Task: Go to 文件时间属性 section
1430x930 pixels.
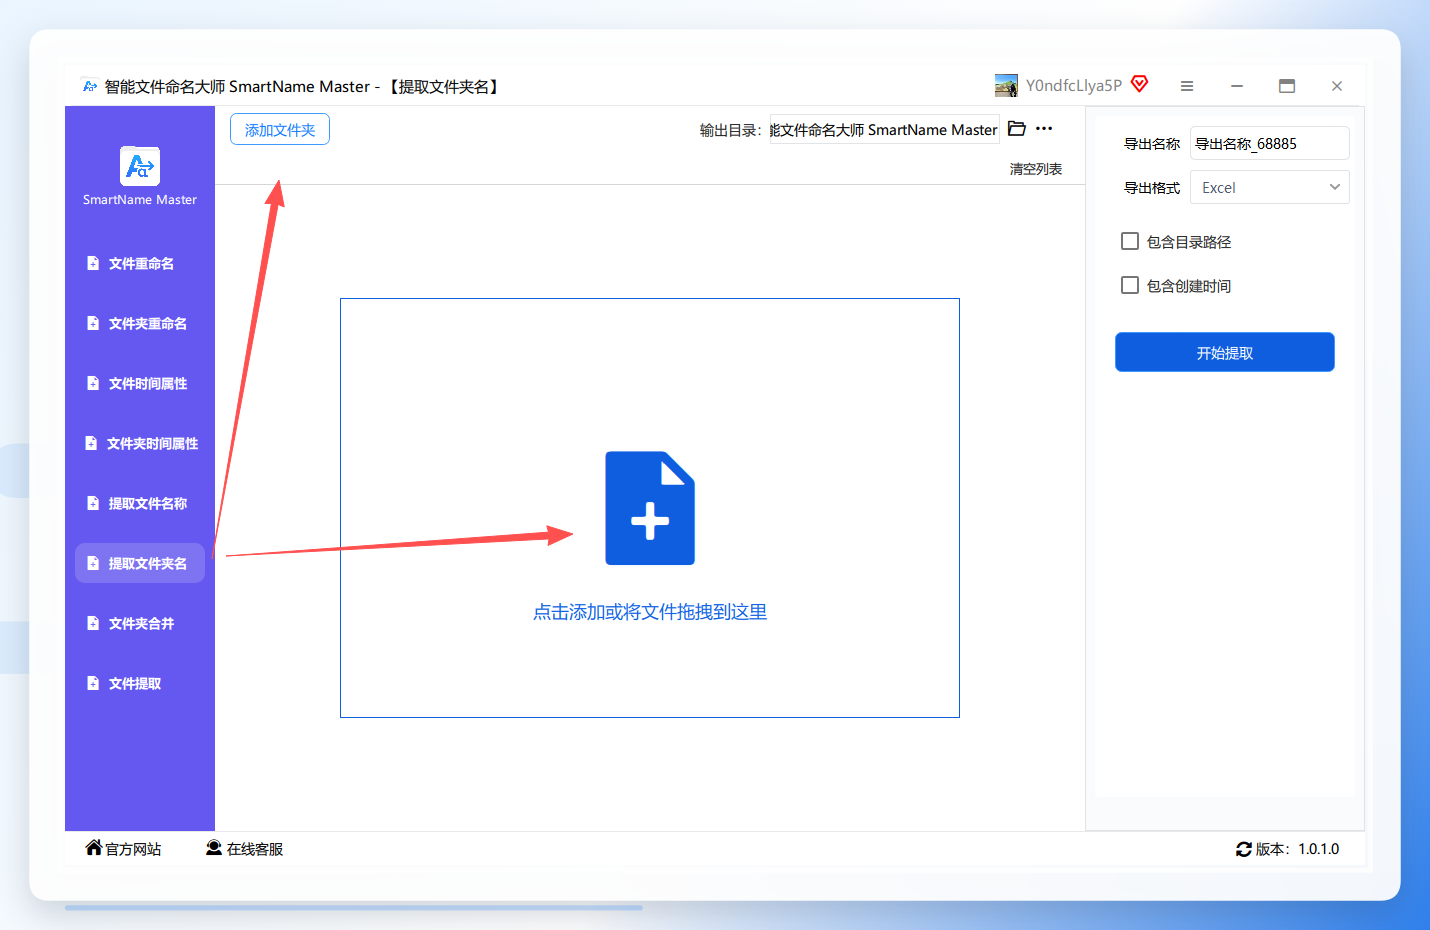Action: coord(140,383)
